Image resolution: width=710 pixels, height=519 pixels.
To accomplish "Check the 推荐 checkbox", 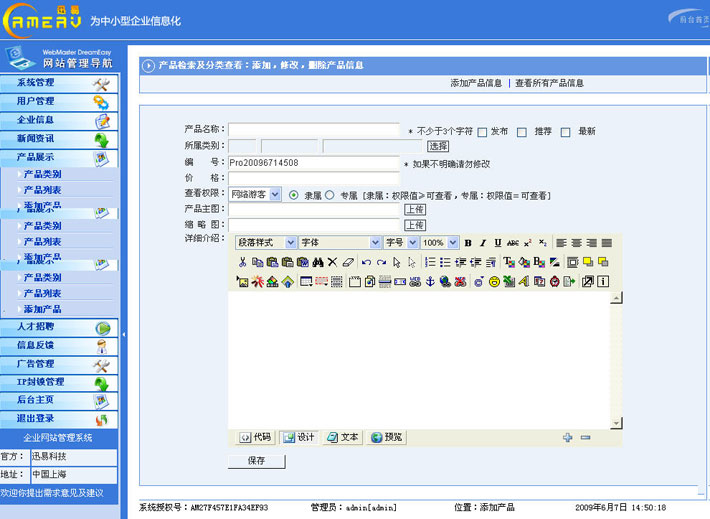I will [x=522, y=132].
